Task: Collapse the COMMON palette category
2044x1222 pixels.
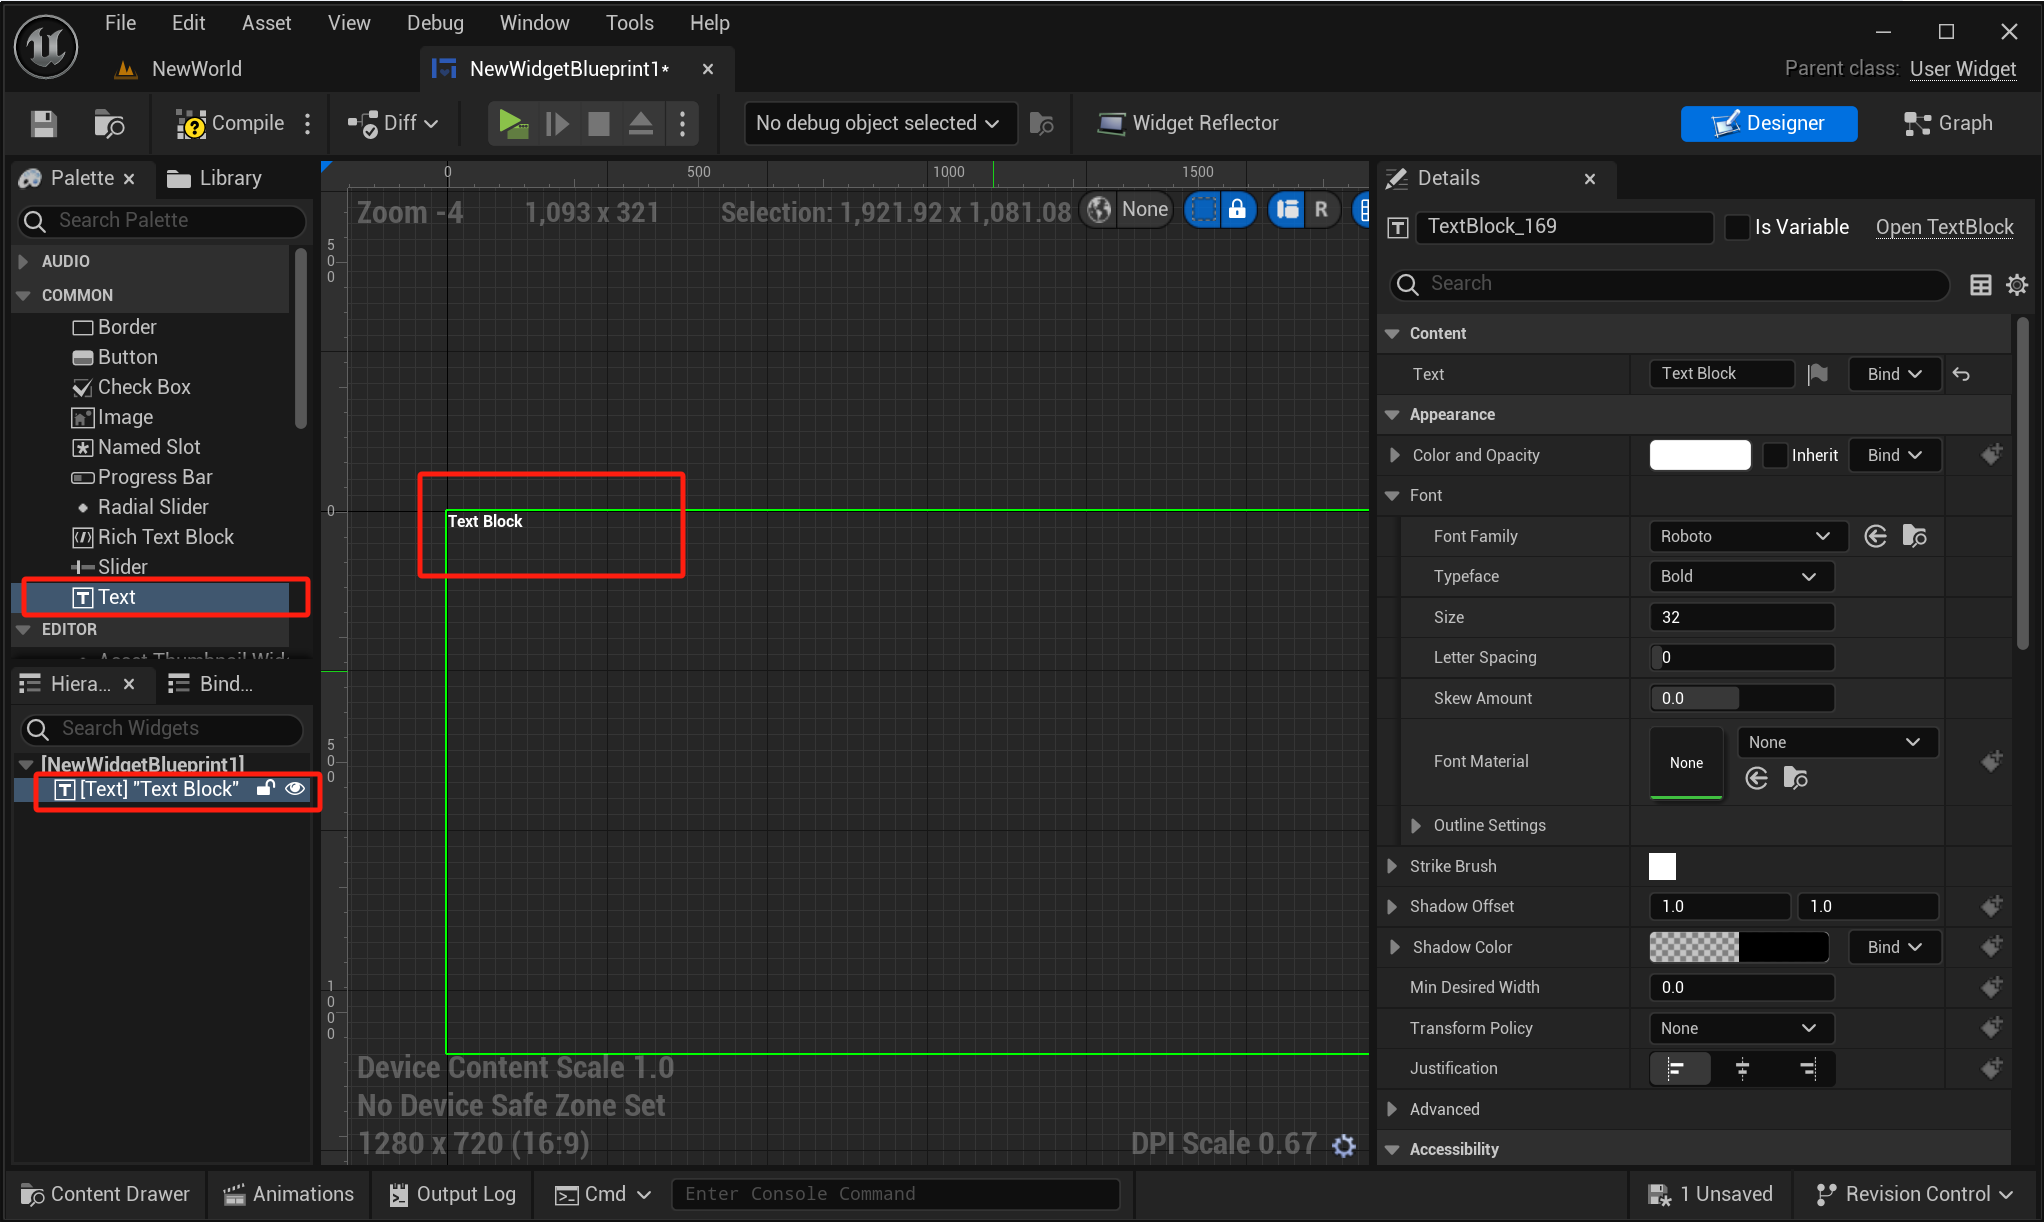Action: coord(24,295)
